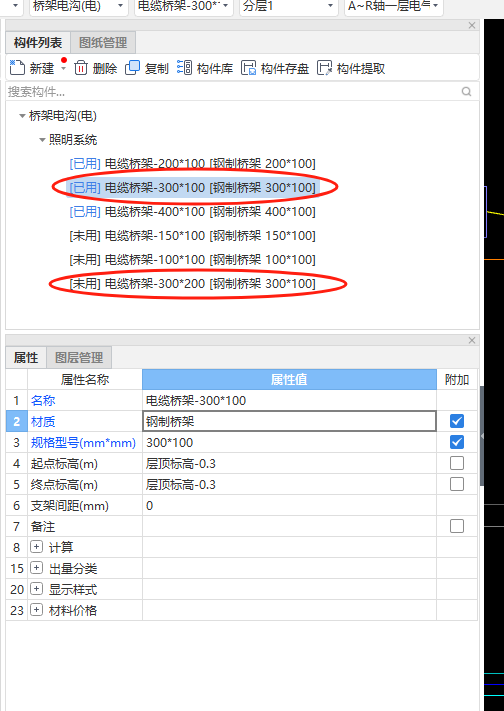
Task: Click the 附加 column header
Action: tap(457, 380)
